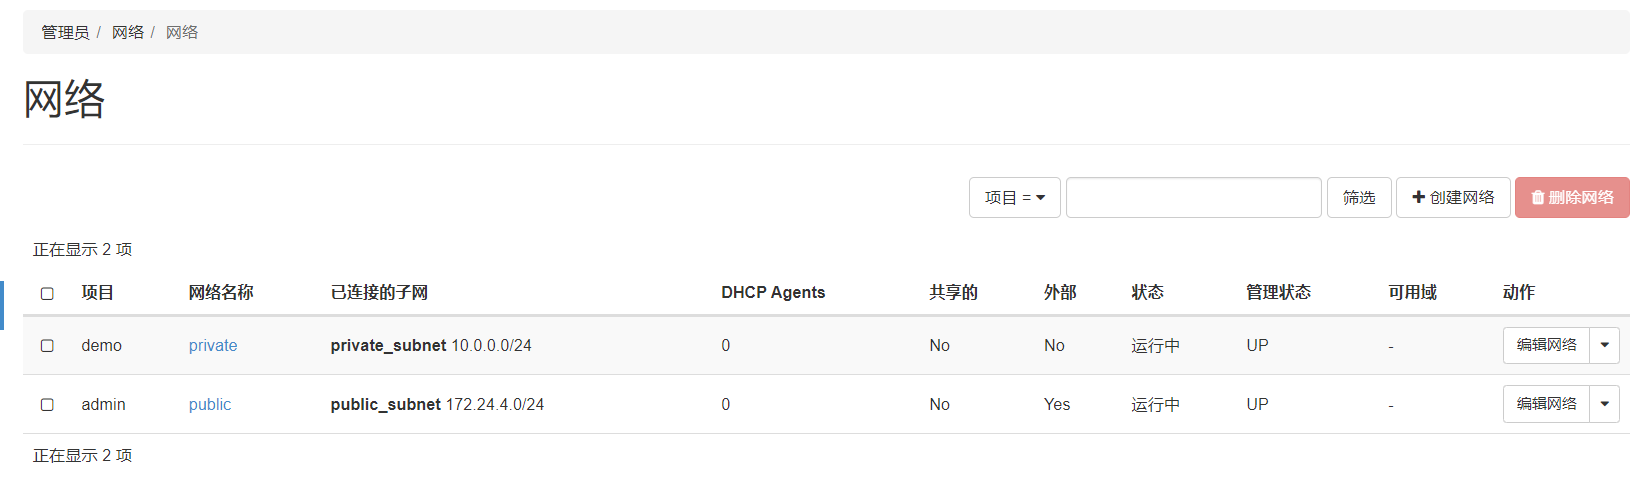Screen dimensions: 1637x486
Task: Click the 状态 column header
Action: pos(1147,293)
